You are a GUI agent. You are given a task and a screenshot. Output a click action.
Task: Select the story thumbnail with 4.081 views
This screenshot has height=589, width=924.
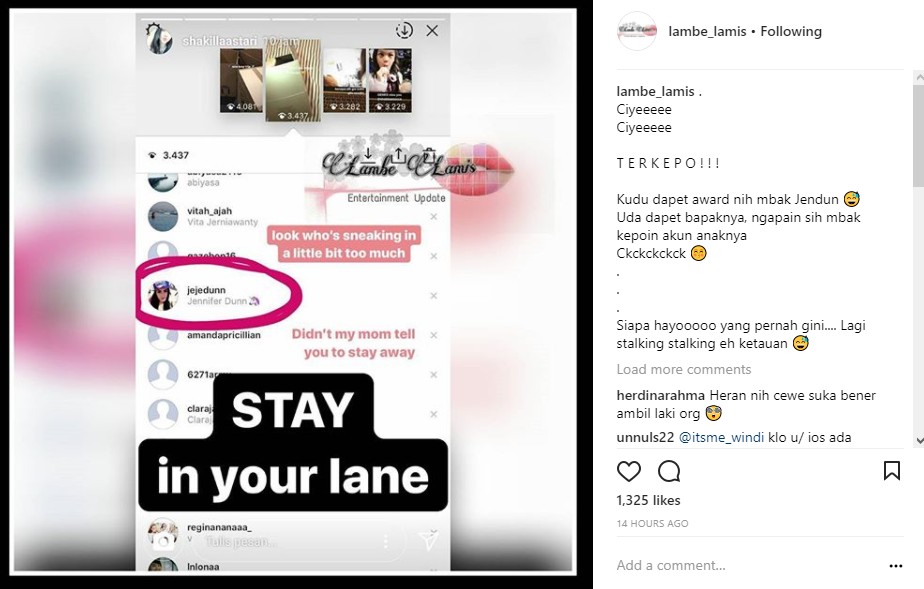click(241, 81)
